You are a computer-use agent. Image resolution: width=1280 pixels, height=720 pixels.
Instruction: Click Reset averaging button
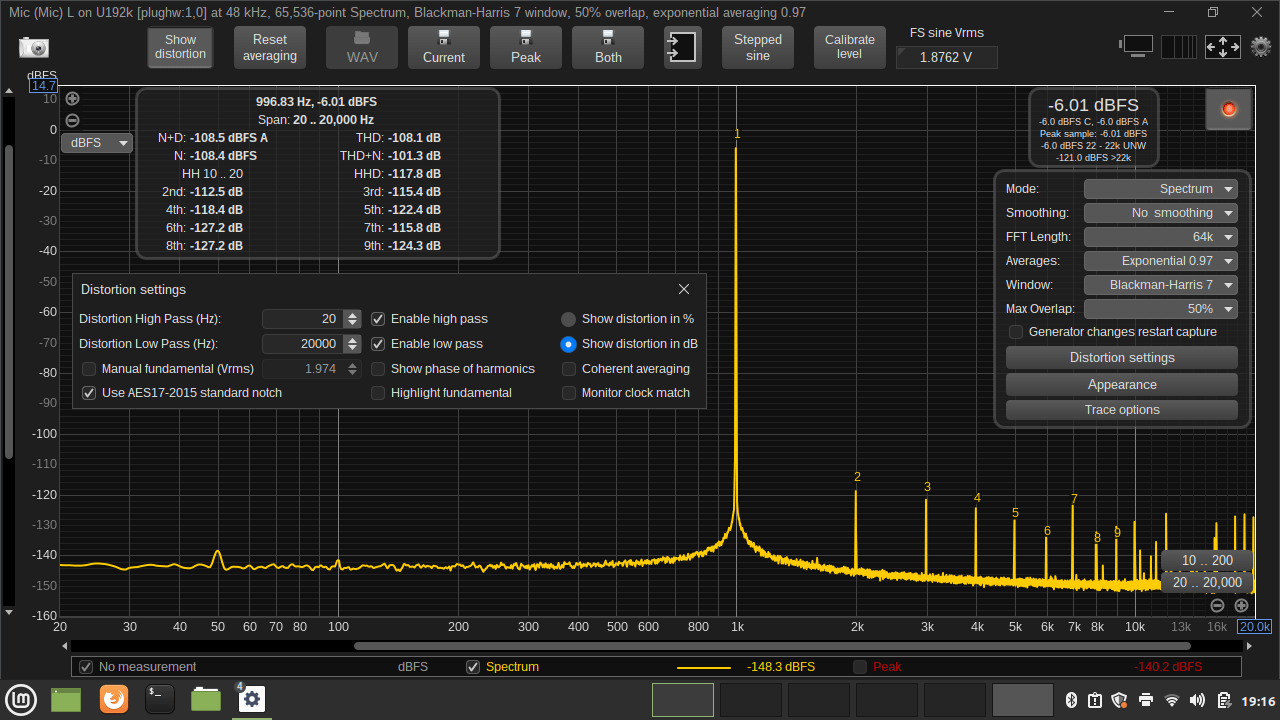pos(269,47)
